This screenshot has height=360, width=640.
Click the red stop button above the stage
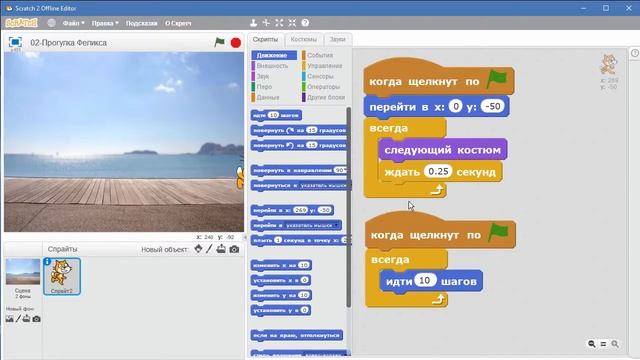236,42
